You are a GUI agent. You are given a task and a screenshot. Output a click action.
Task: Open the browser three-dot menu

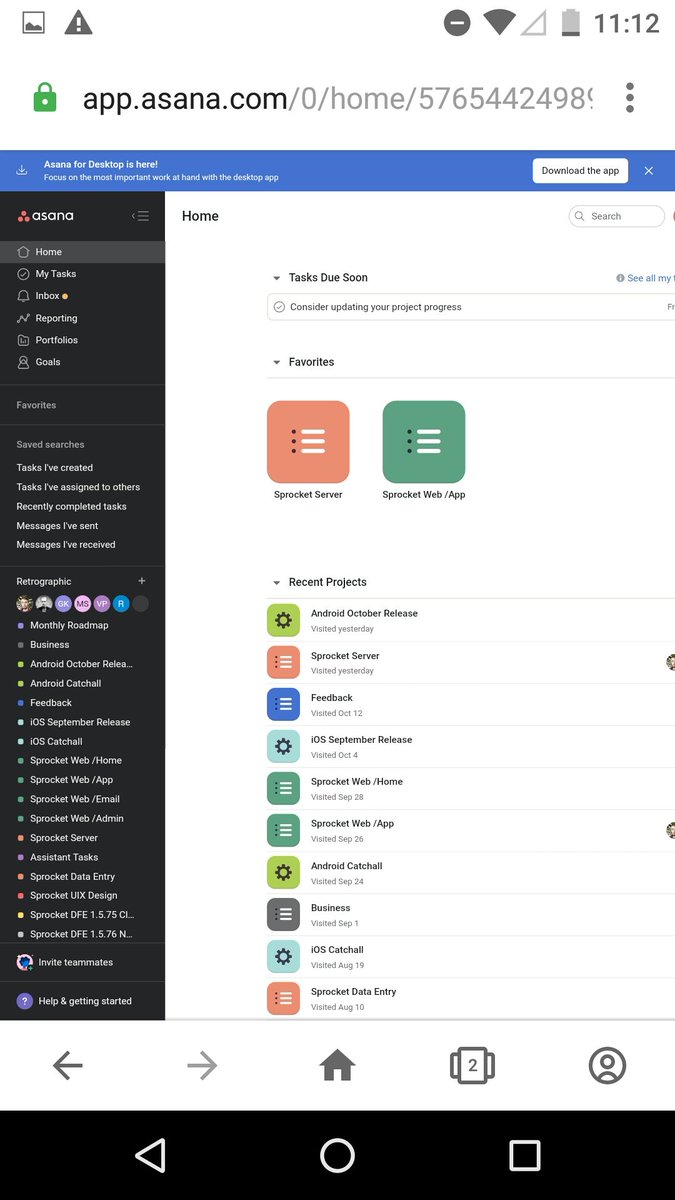tap(630, 98)
